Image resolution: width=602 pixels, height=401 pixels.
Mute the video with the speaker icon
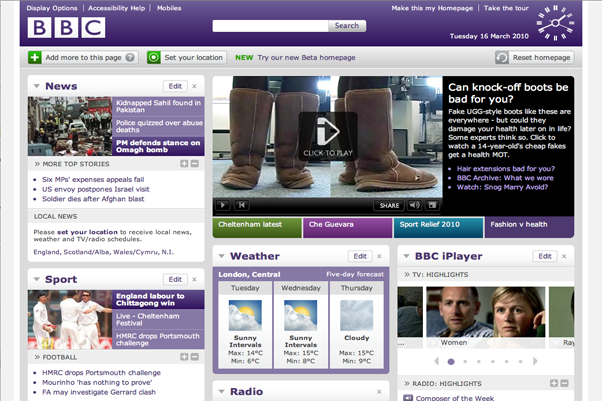coord(415,205)
